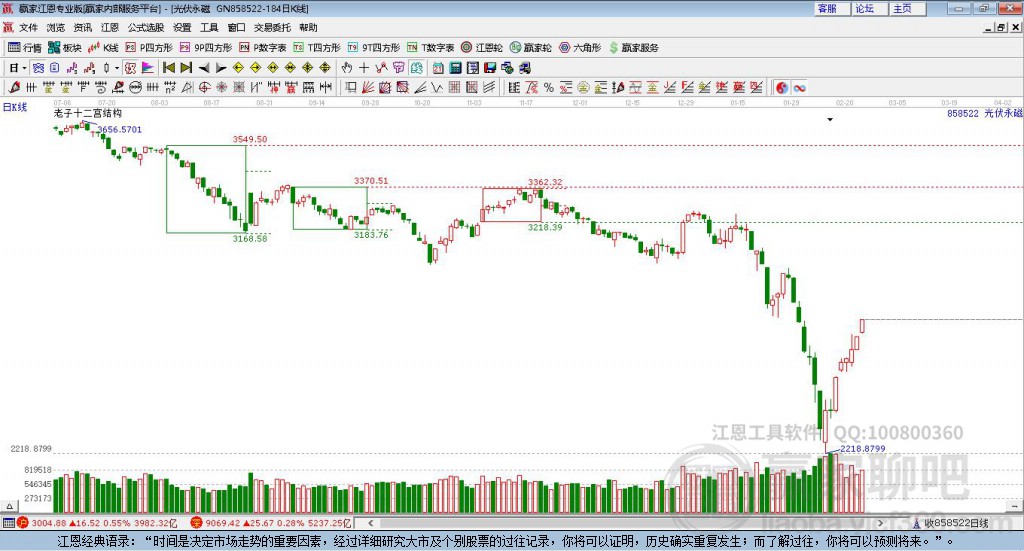Click the 3549.50 price level label
The width and height of the screenshot is (1024, 551).
pos(250,139)
